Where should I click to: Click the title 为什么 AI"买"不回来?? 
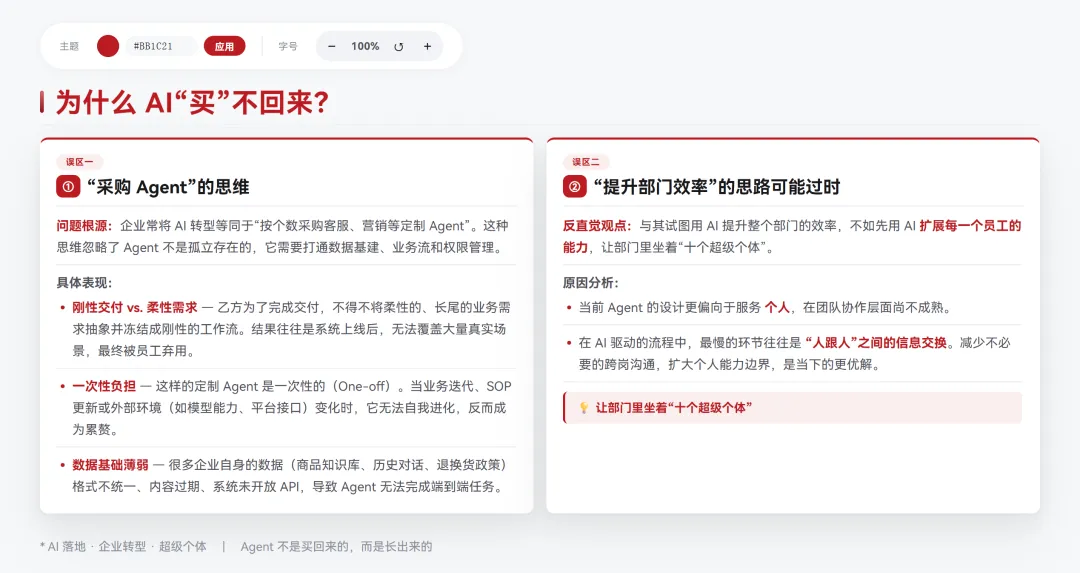coord(192,103)
